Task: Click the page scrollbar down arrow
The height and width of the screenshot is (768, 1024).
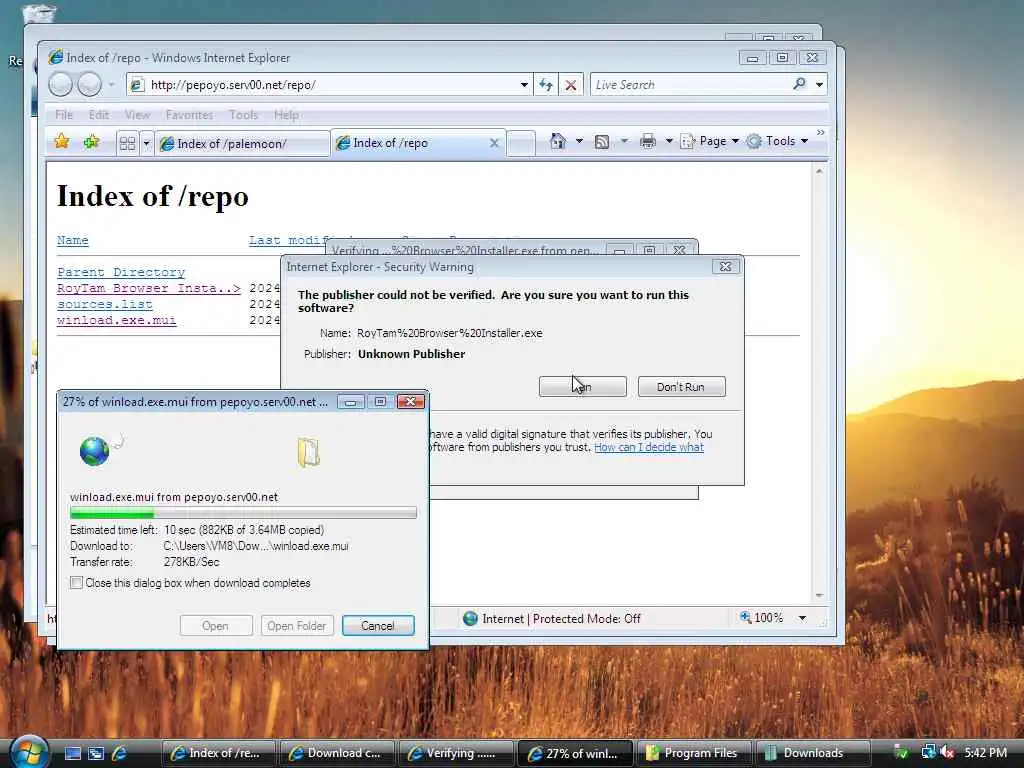Action: [x=819, y=595]
